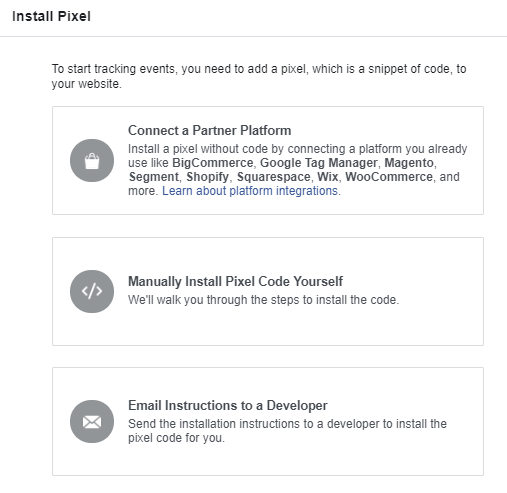Select Connect a Partner Platform heading

point(210,130)
